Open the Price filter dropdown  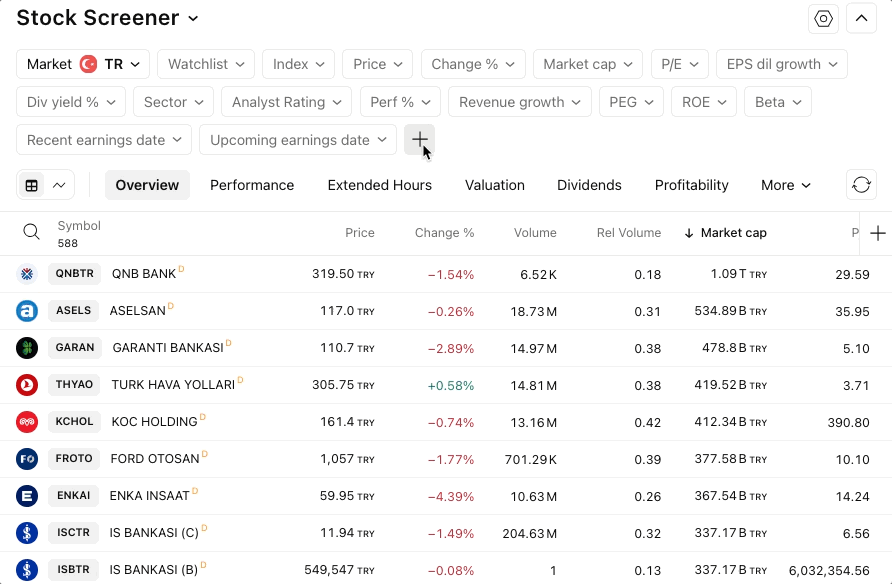378,64
